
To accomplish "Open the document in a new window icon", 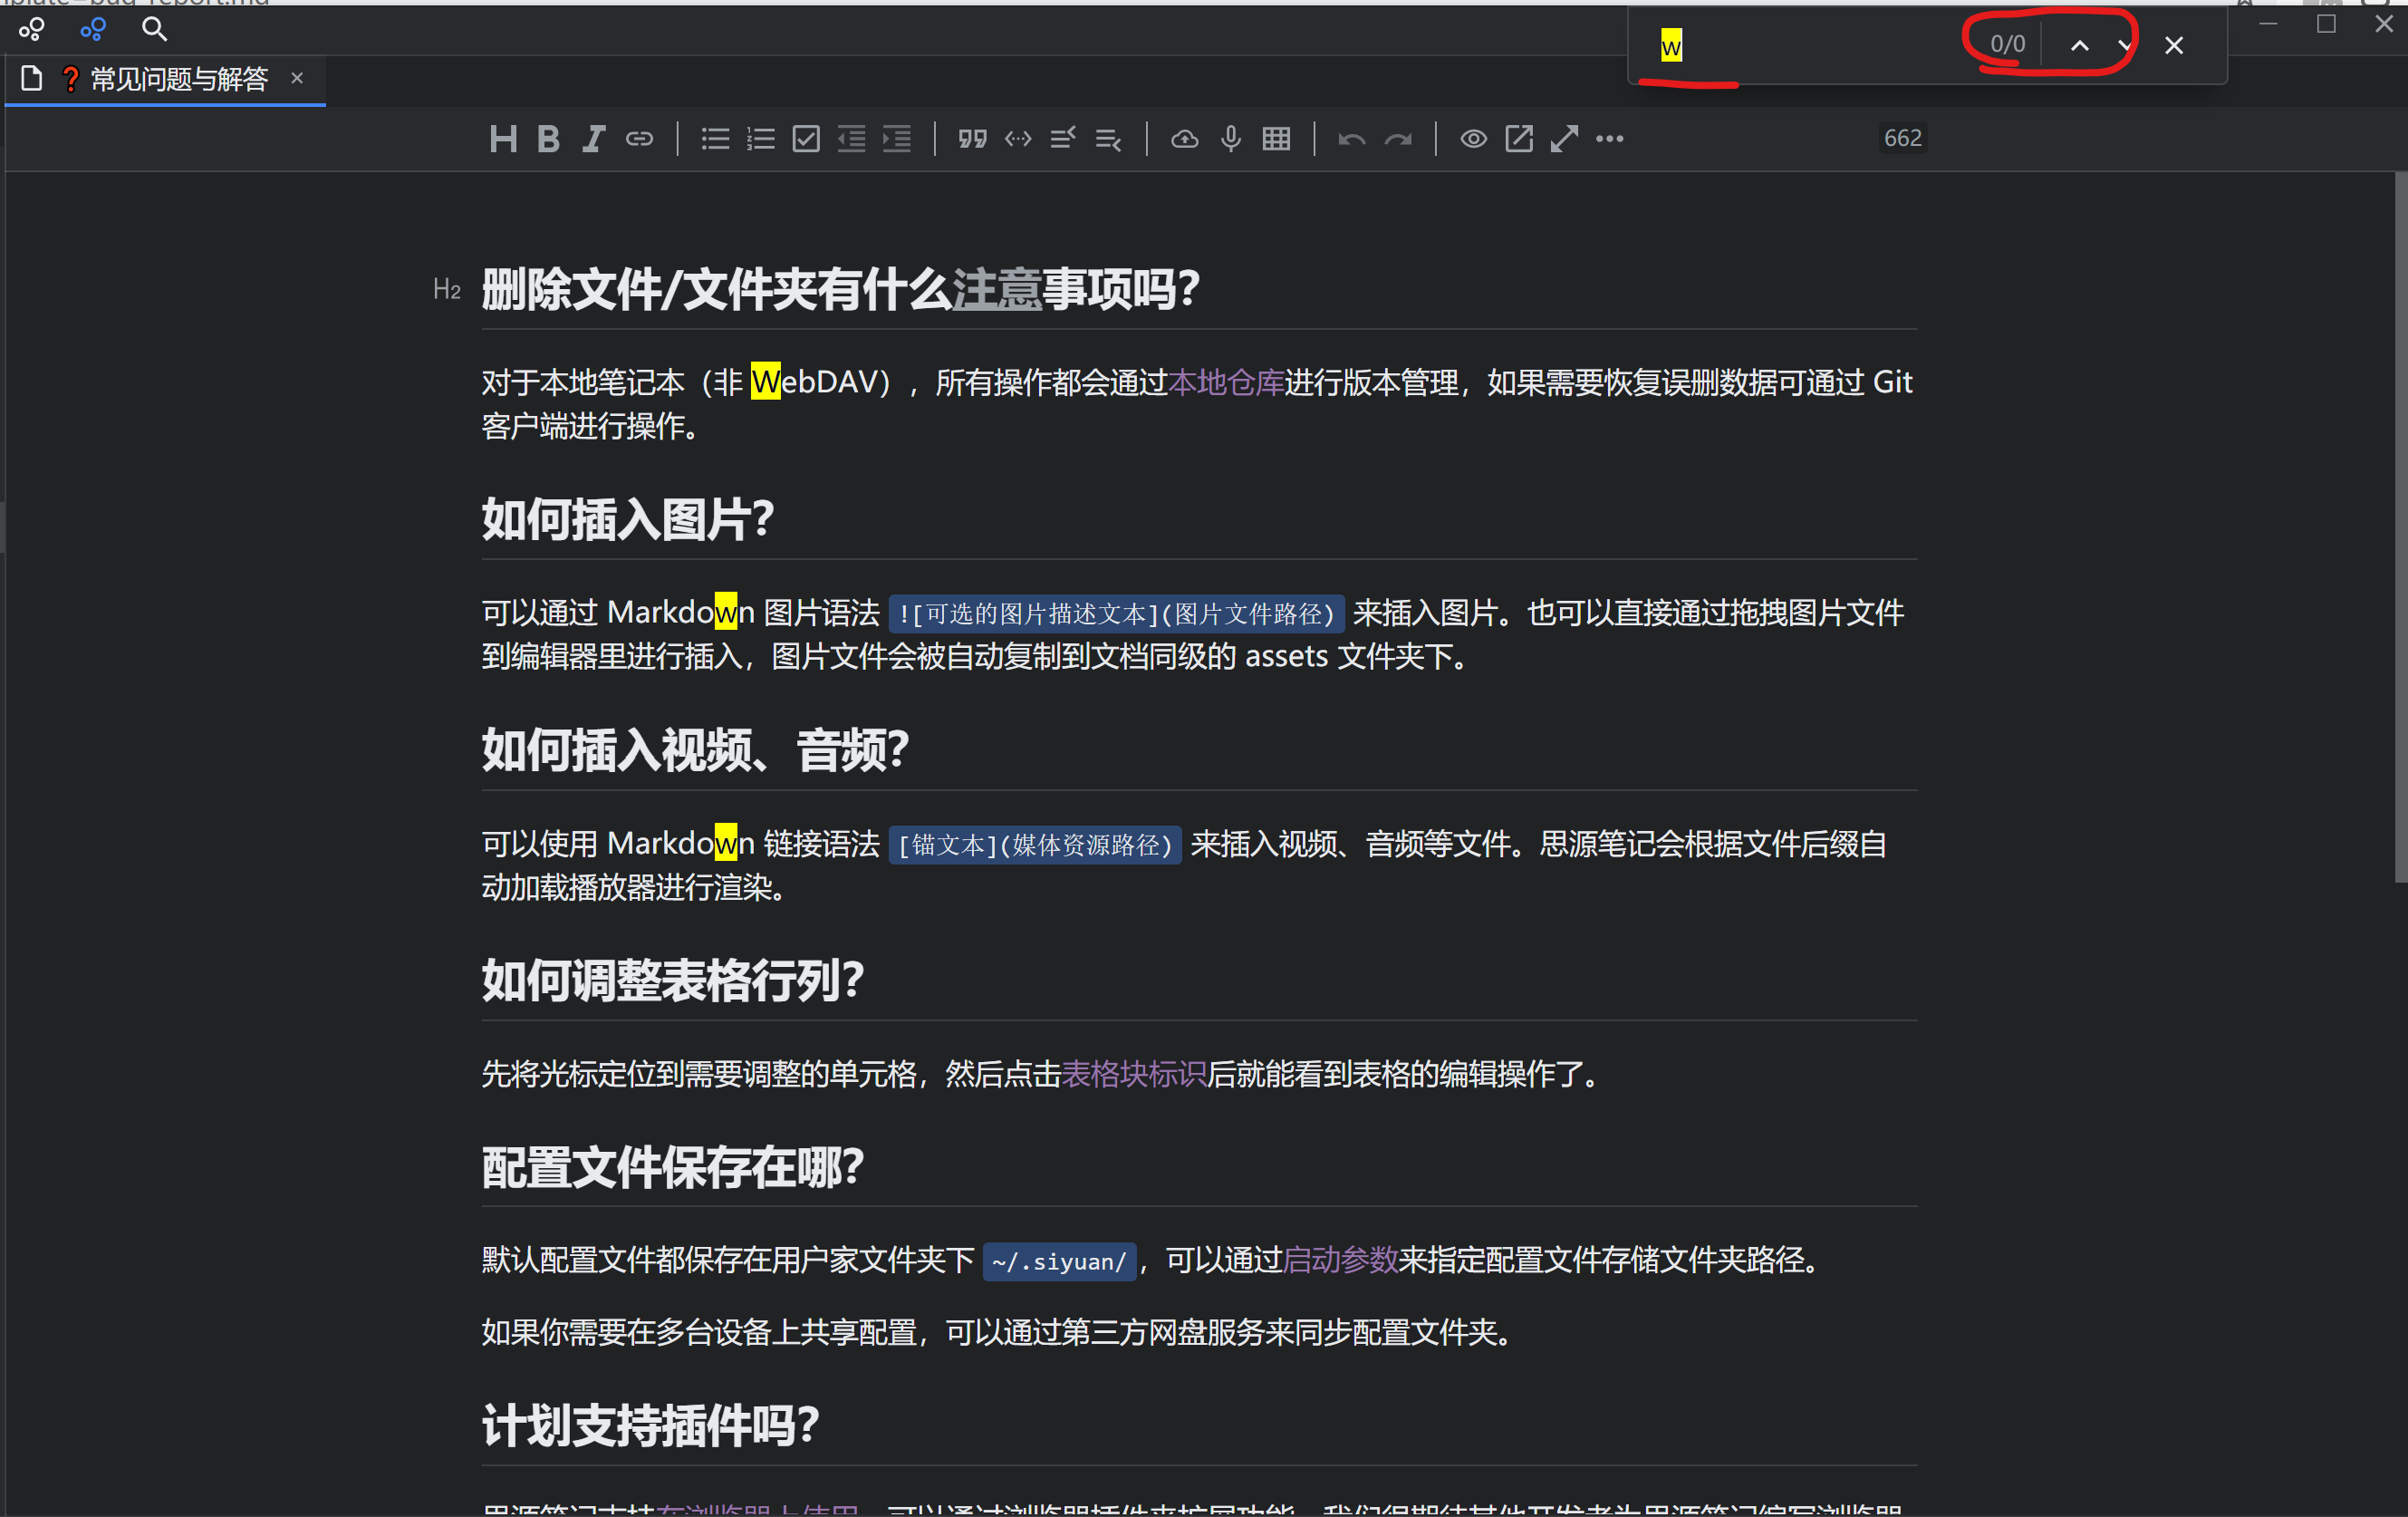I will click(x=1519, y=139).
